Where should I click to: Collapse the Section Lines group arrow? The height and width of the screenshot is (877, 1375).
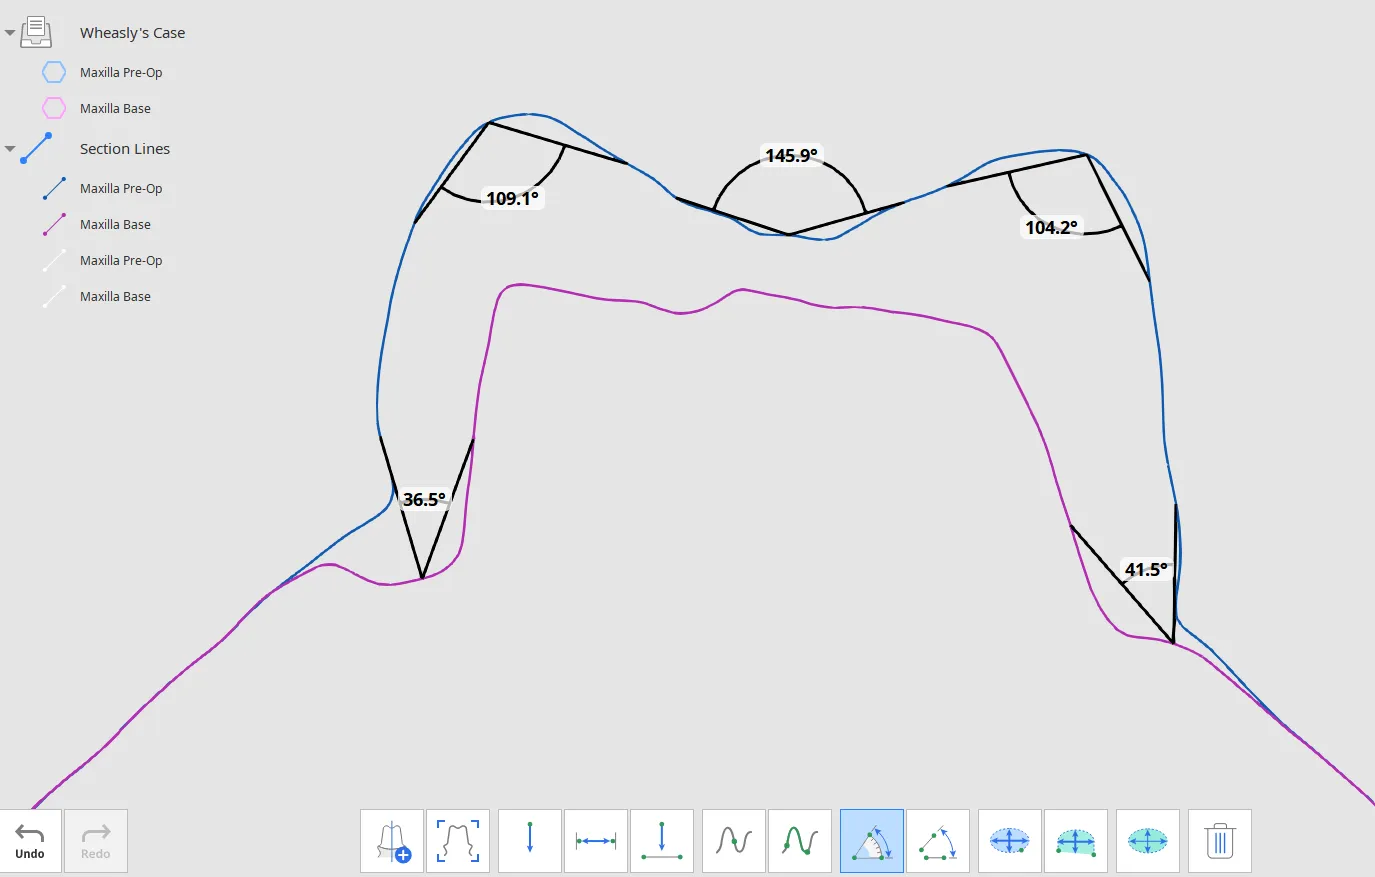(x=10, y=149)
